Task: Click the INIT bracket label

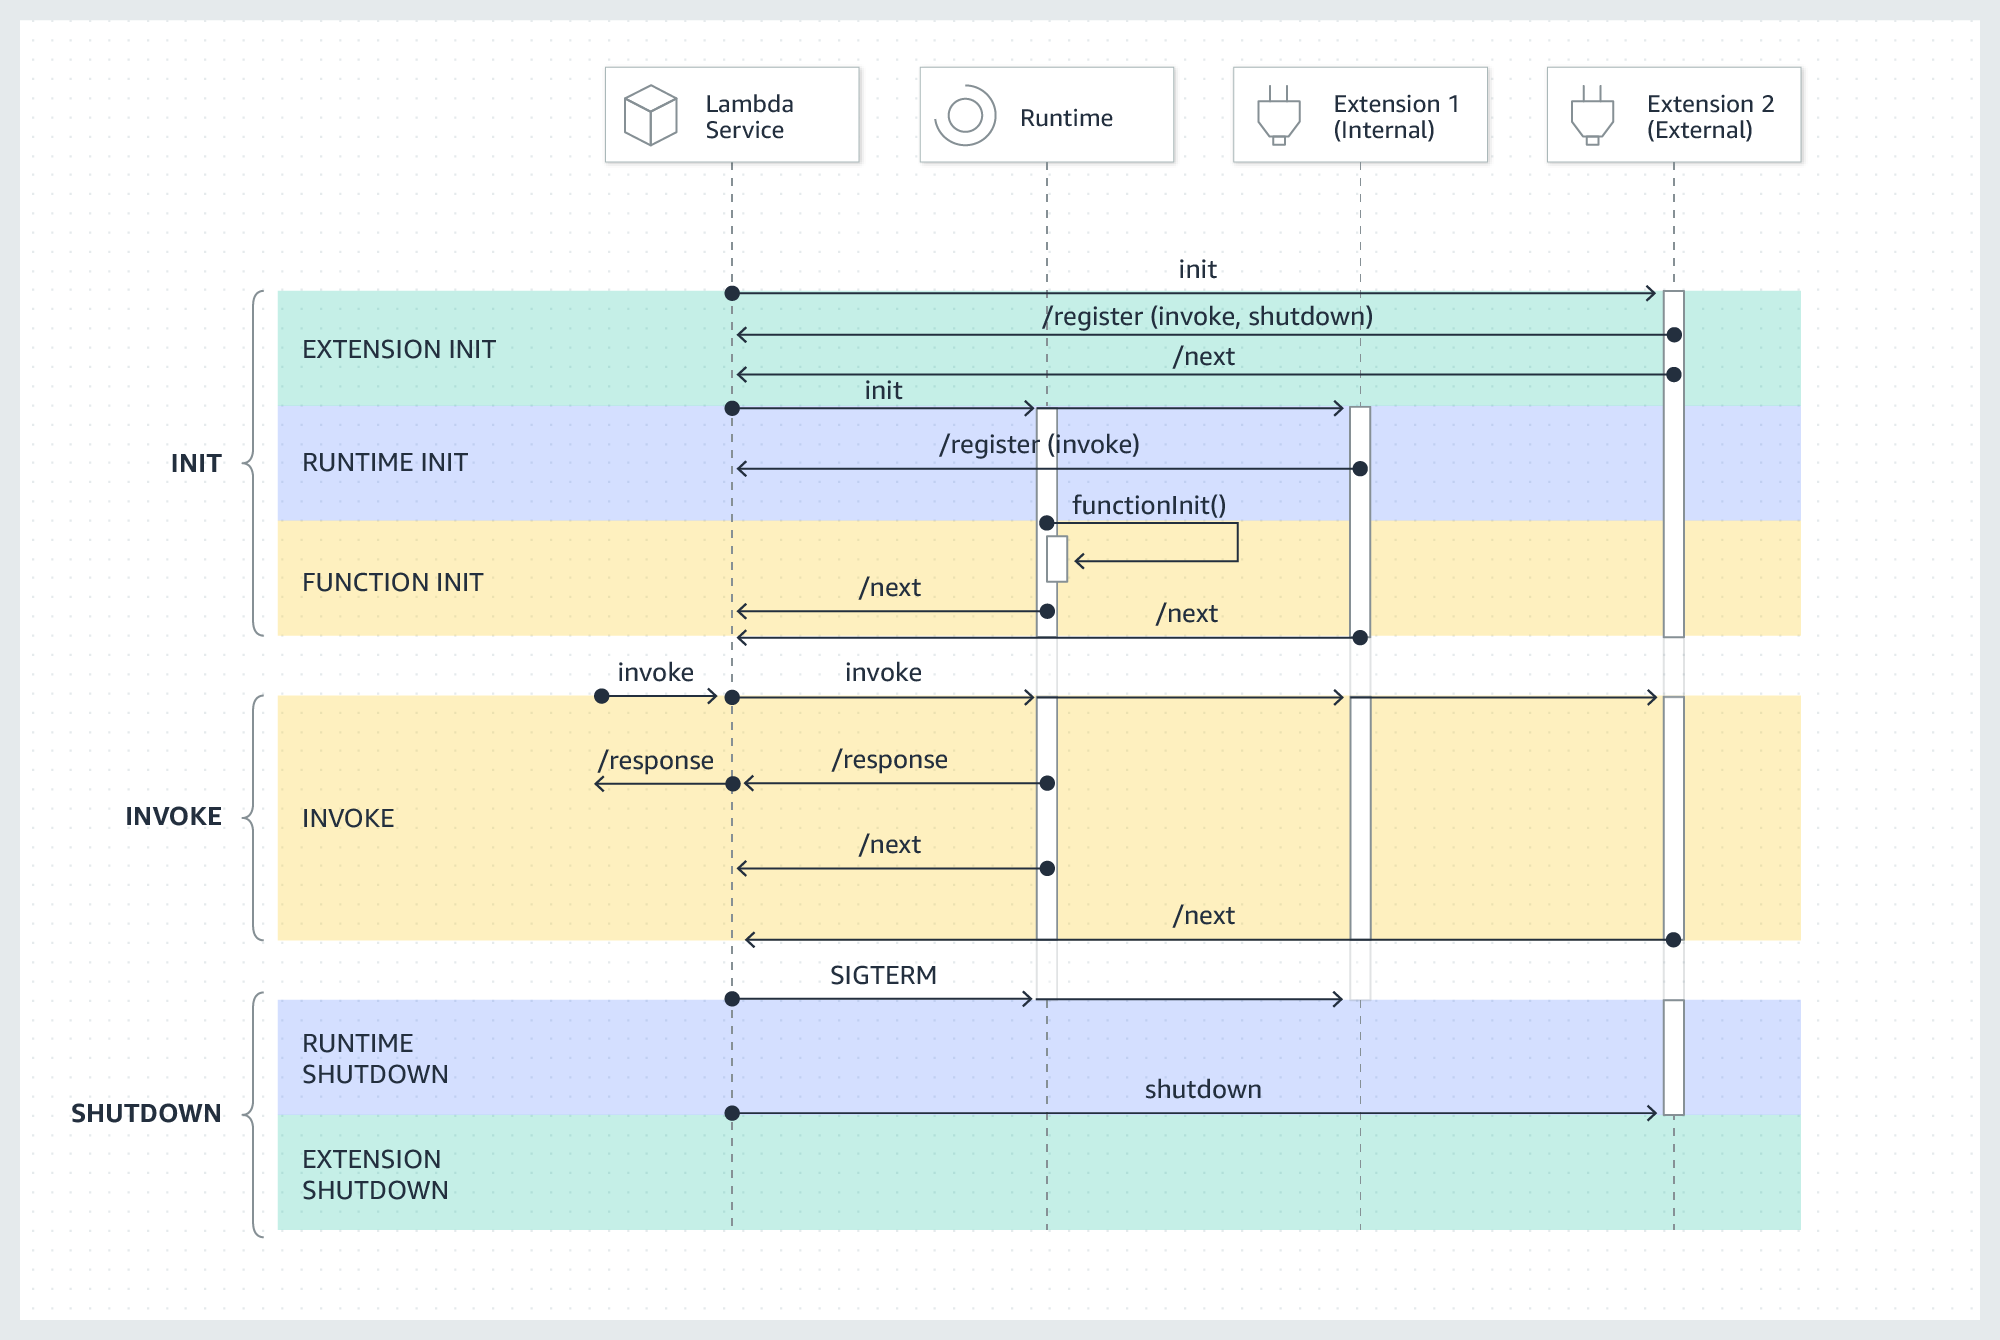Action: 197,462
